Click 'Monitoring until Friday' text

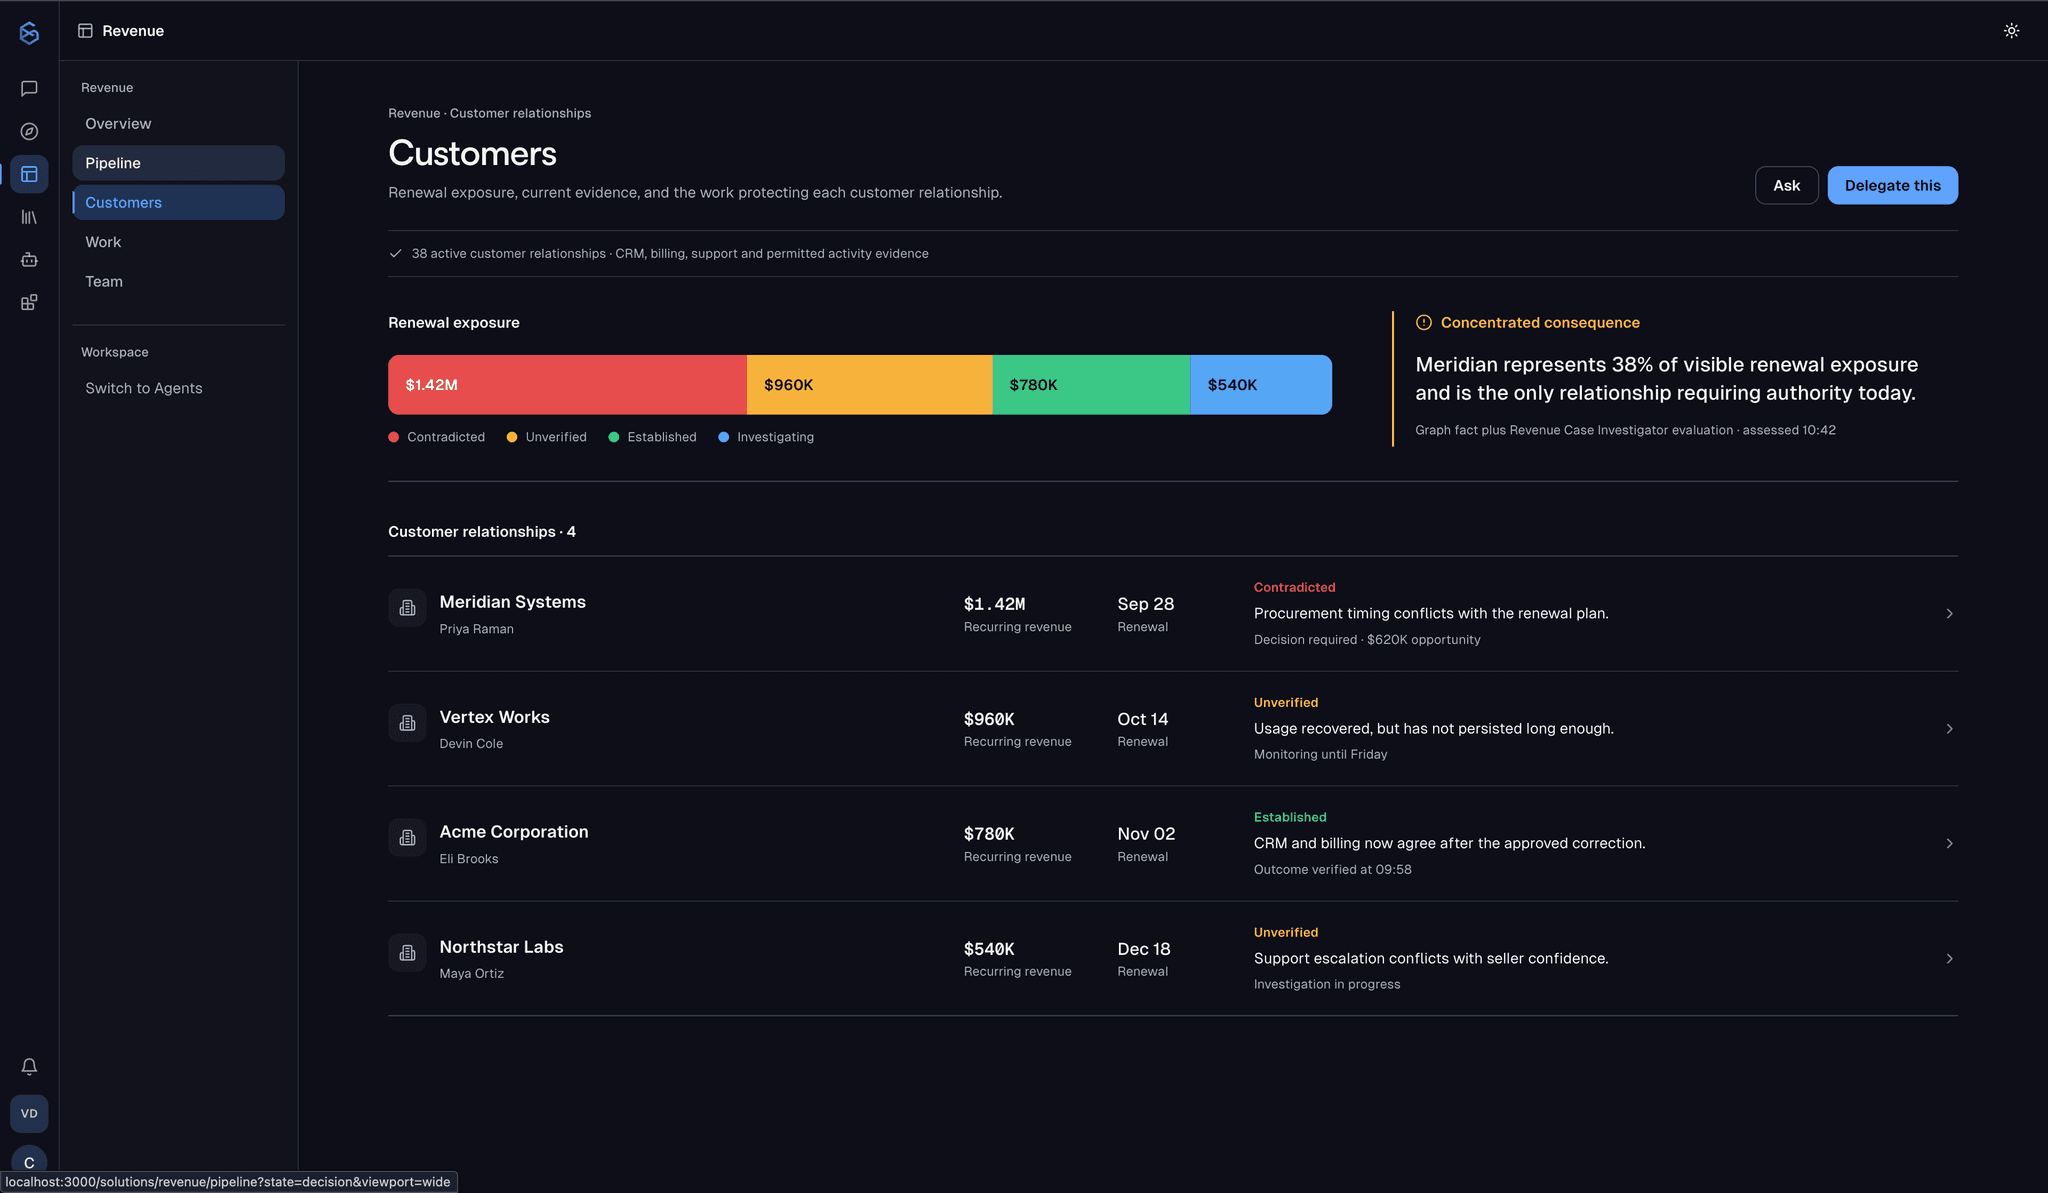pos(1320,755)
